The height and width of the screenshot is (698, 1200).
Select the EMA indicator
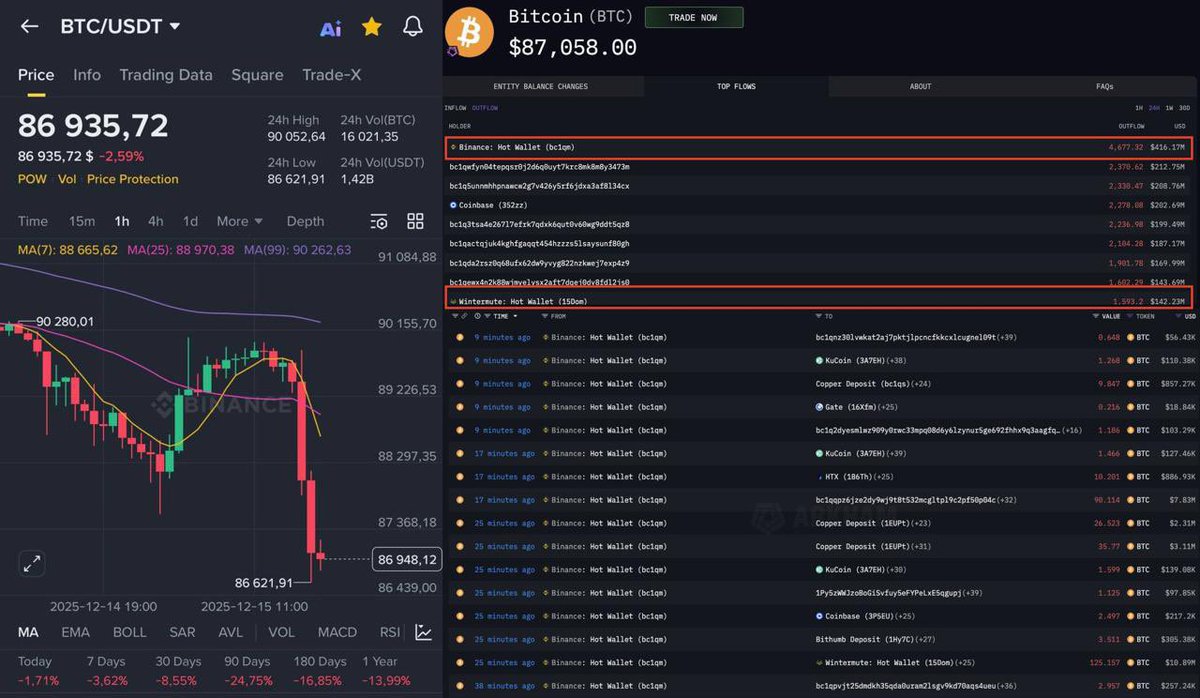click(76, 632)
